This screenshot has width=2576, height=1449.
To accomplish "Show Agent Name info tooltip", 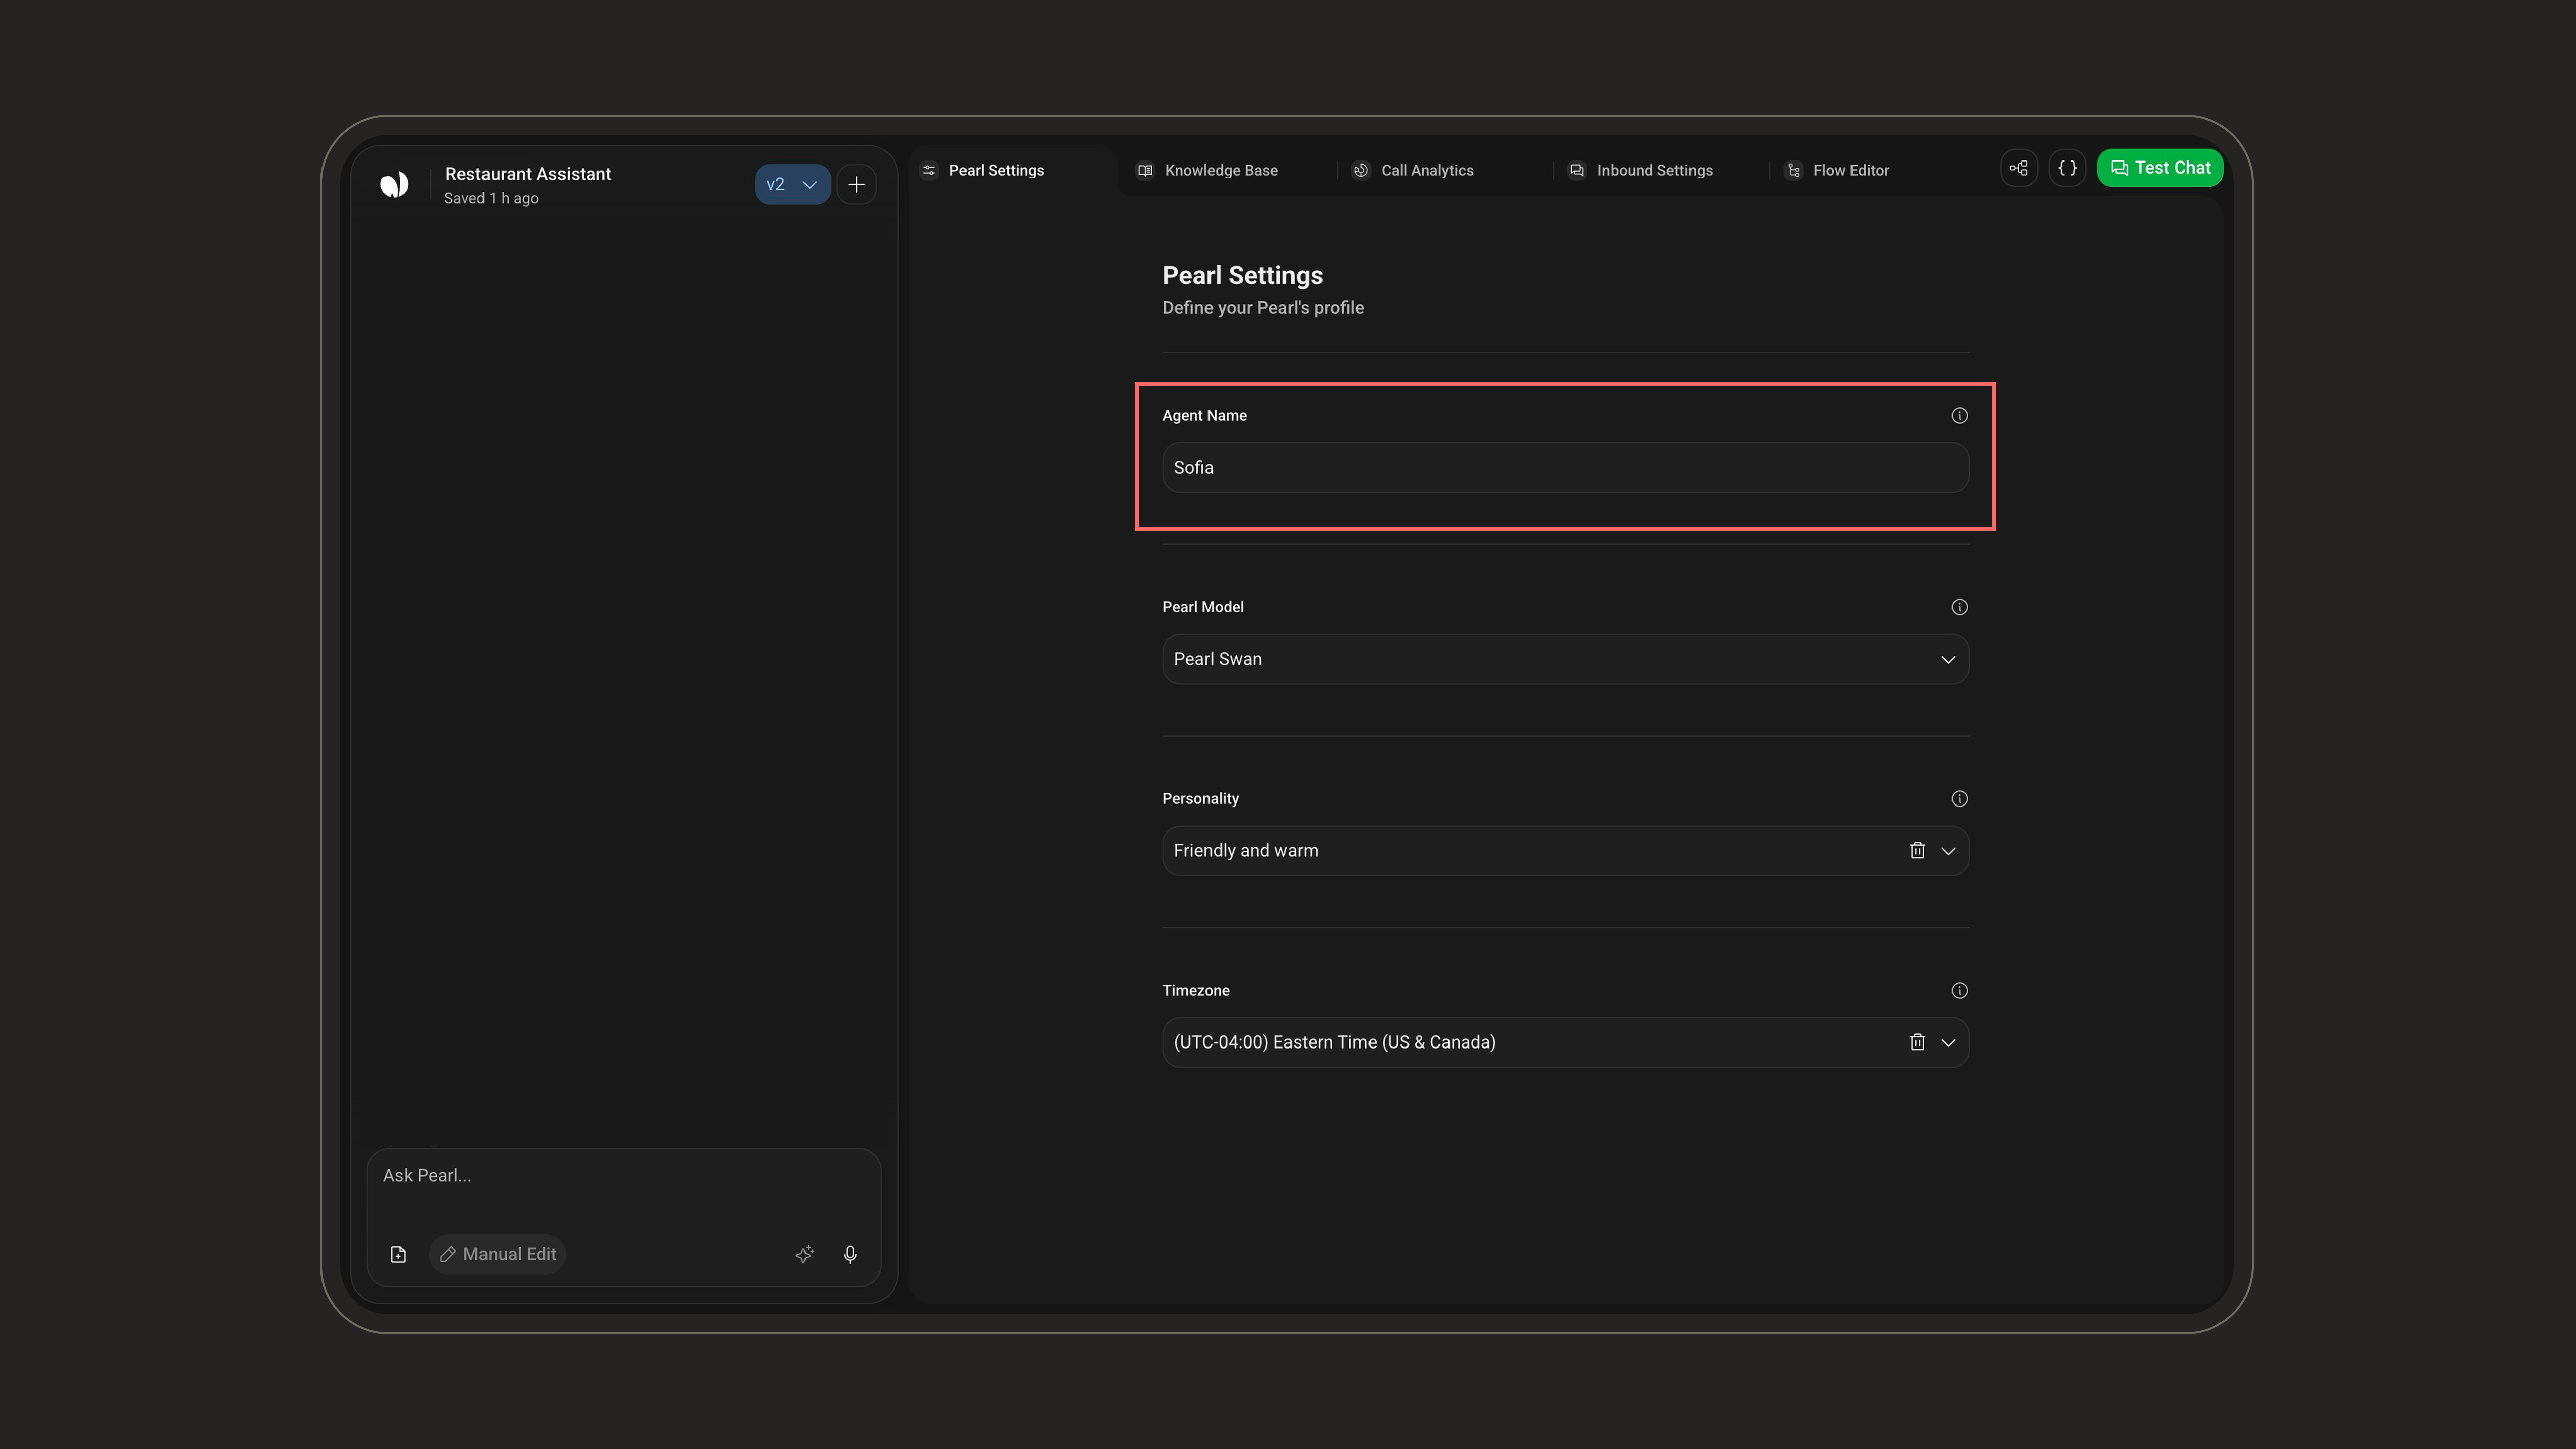I will [1959, 415].
